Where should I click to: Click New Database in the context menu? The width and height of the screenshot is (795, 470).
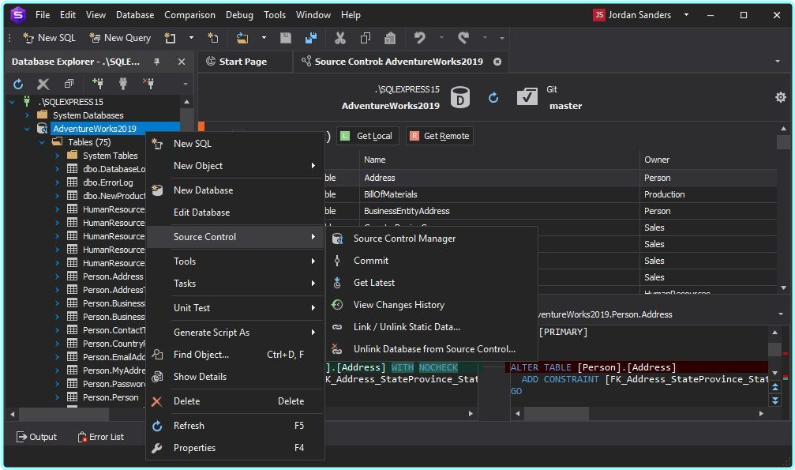click(x=235, y=190)
